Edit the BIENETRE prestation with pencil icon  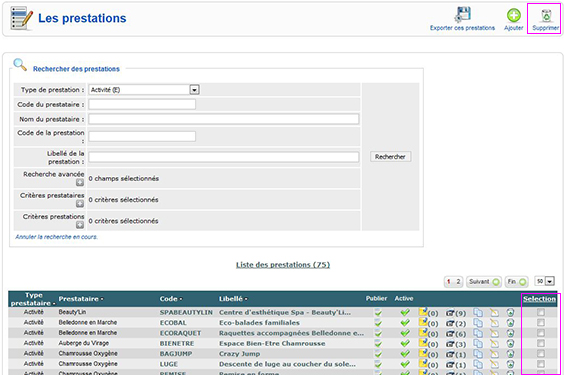pos(495,344)
